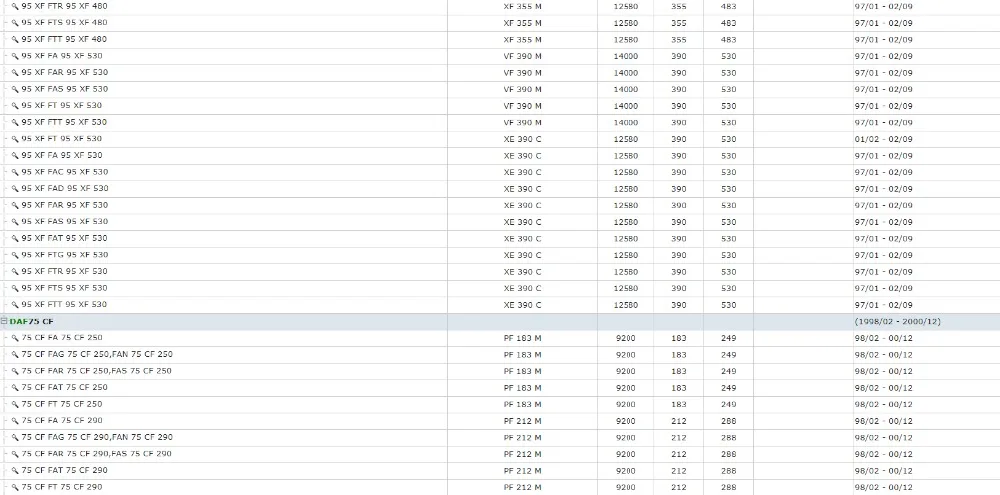Click 'PF 183 M' cell in 75 CF FA 250 row
Viewport: 1000px width, 495px height.
[522, 338]
